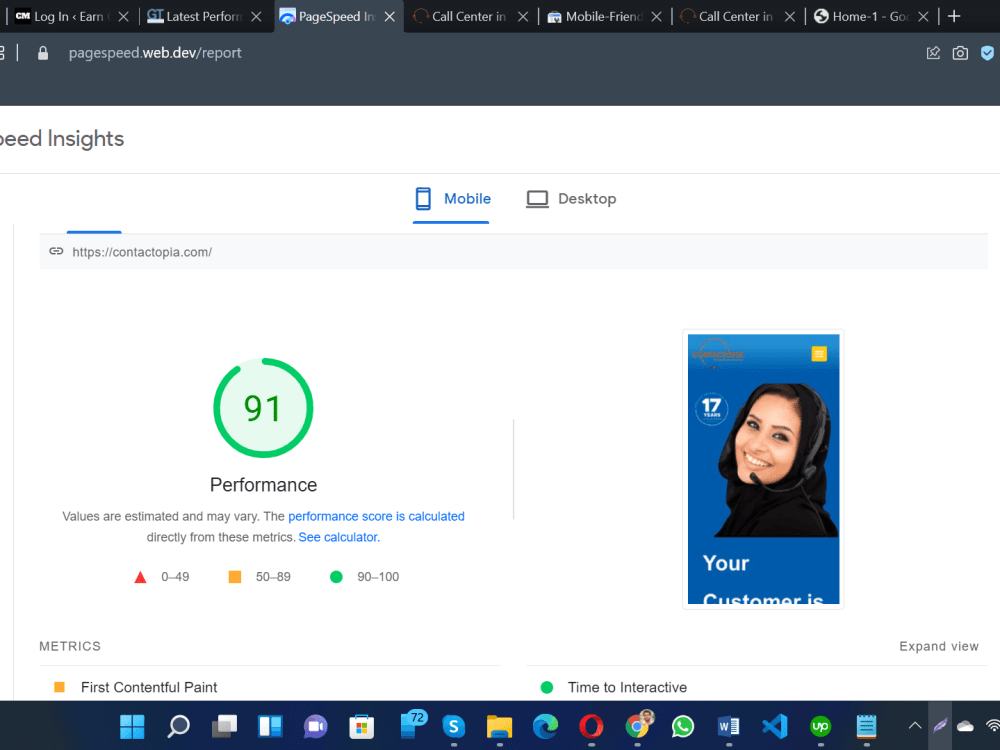The height and width of the screenshot is (750, 1000).
Task: Close the 'Home-1' browser tab
Action: (x=923, y=17)
